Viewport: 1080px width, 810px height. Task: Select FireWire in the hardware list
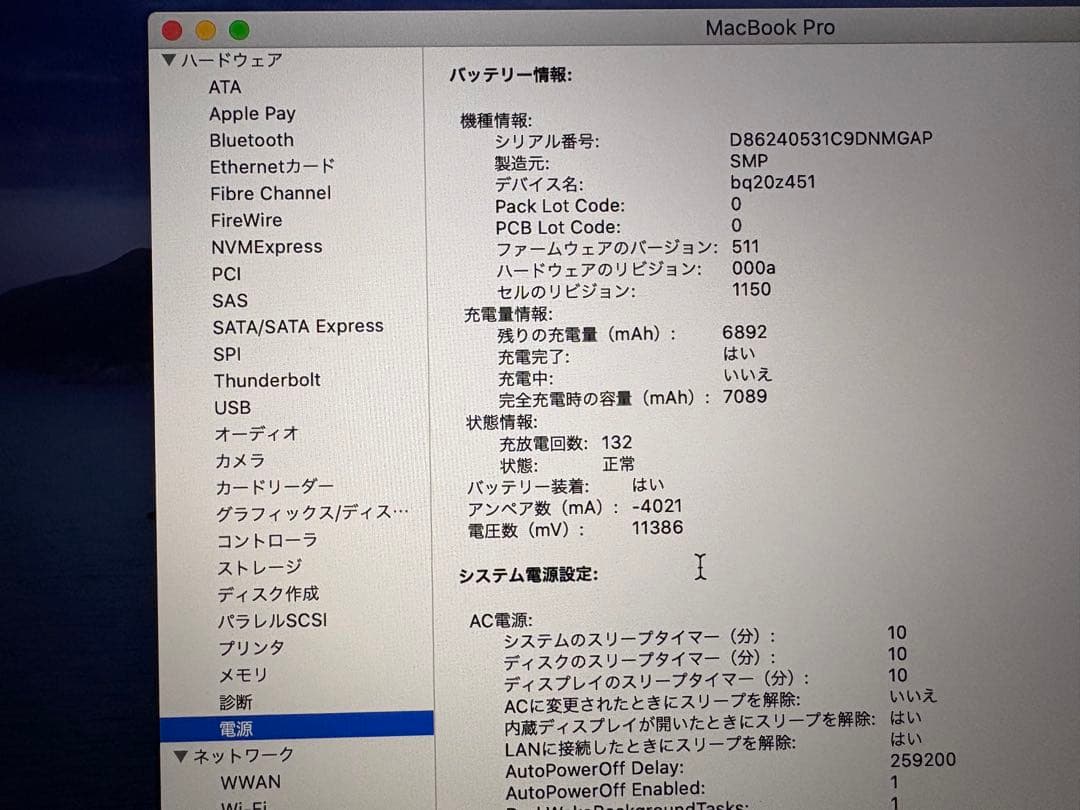[x=247, y=220]
